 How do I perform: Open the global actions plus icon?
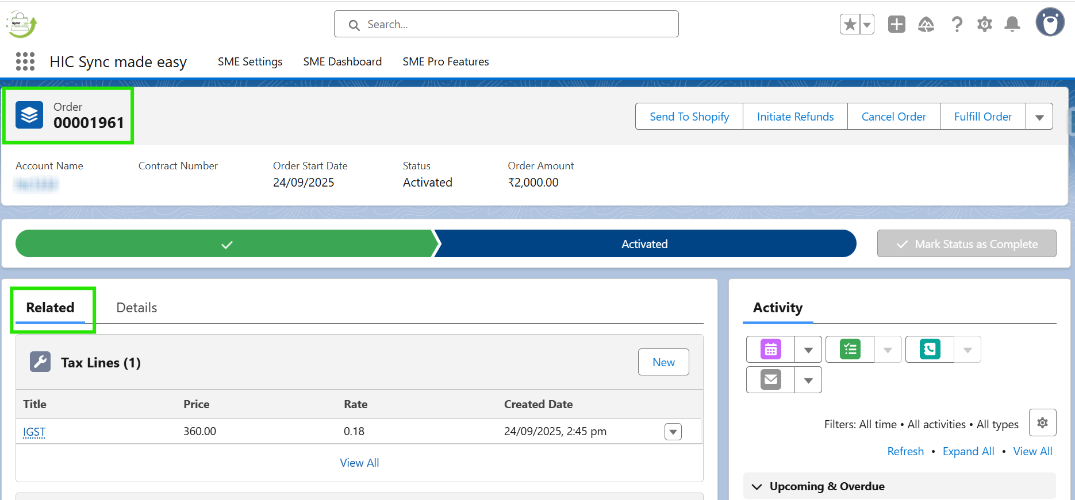896,24
